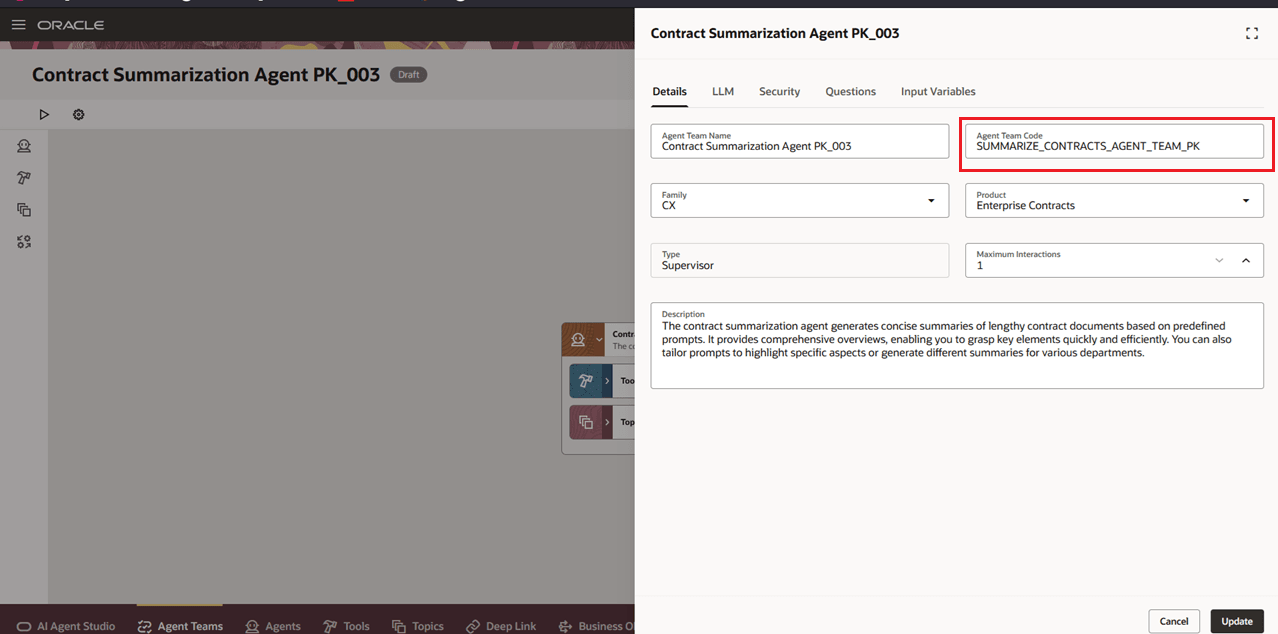
Task: Click the blue tools node icon on canvas
Action: (x=586, y=381)
